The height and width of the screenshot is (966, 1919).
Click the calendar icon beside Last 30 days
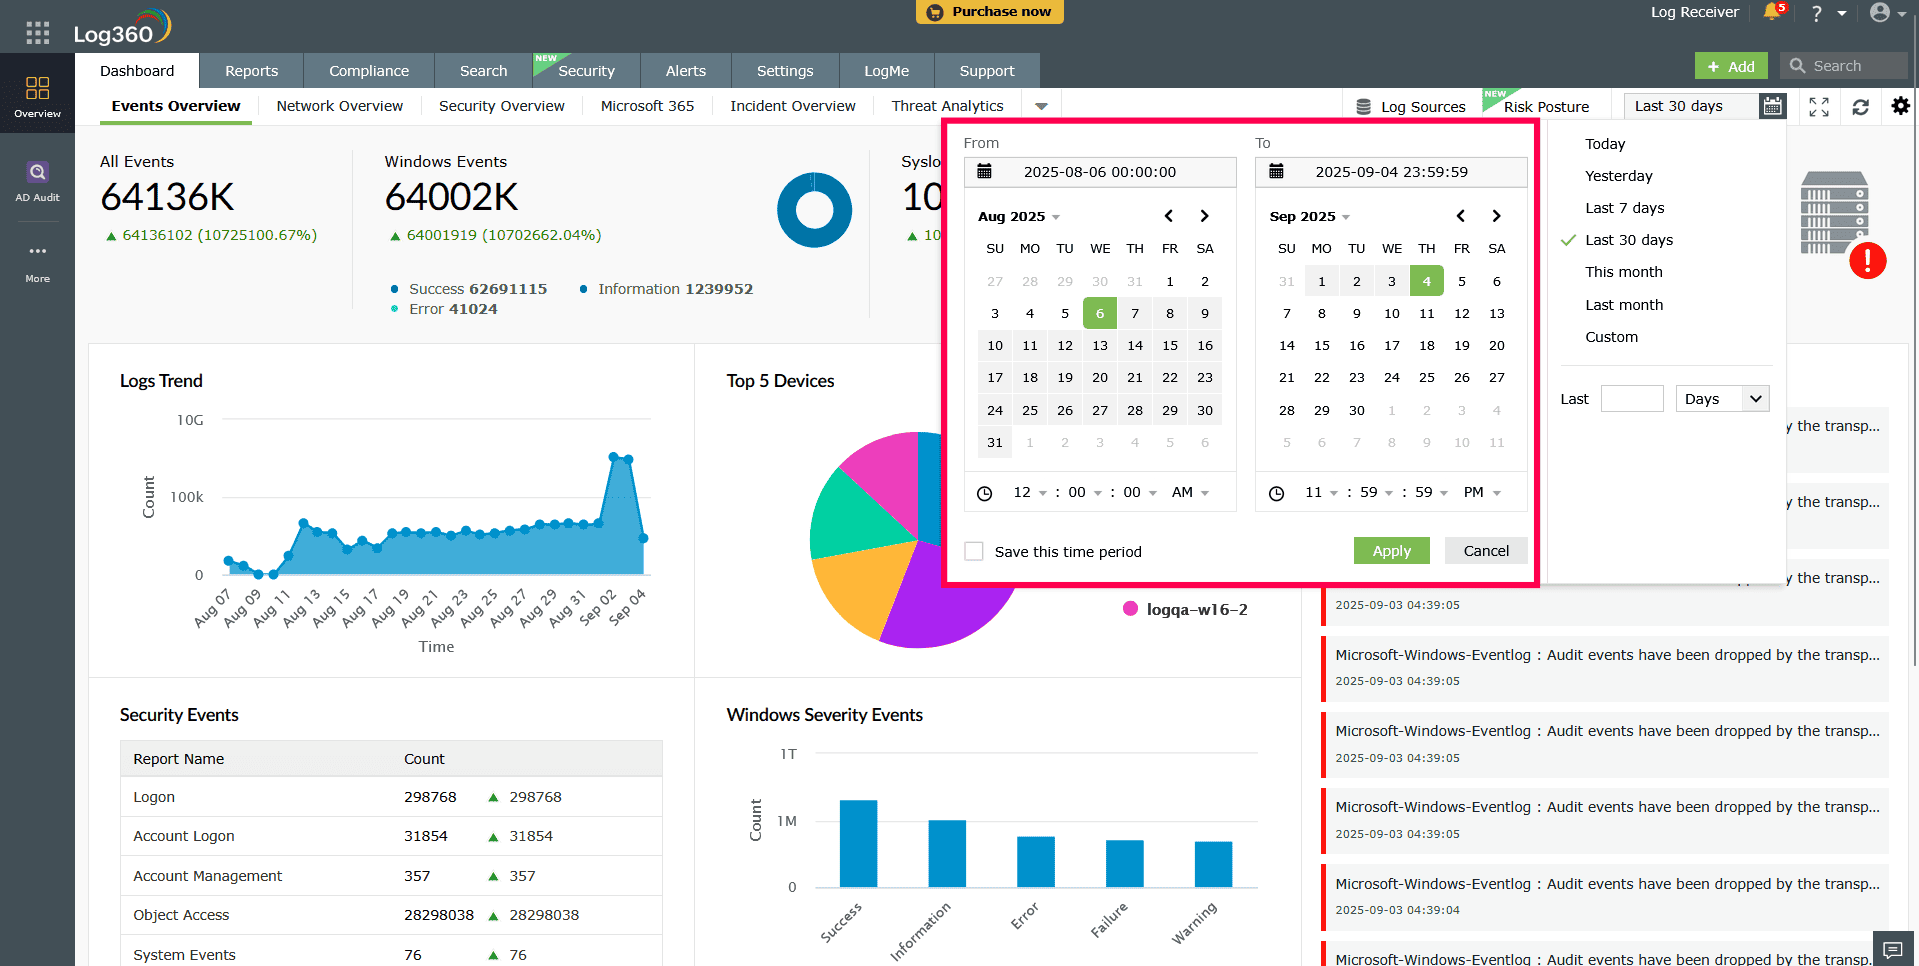[1773, 106]
